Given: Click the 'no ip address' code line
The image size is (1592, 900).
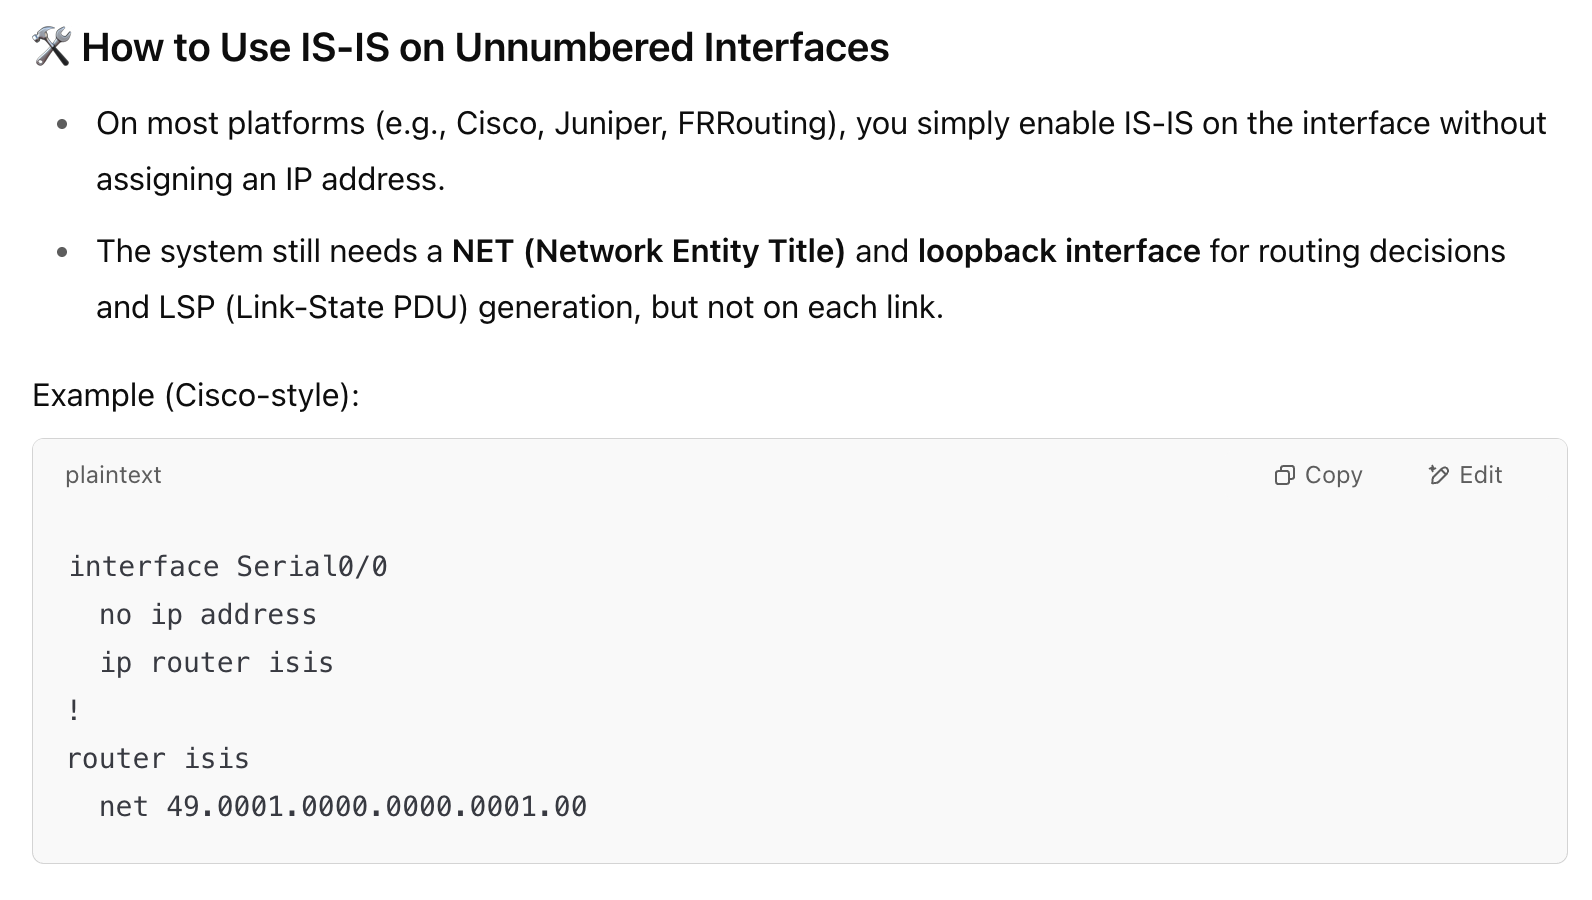Looking at the screenshot, I should pos(208,615).
